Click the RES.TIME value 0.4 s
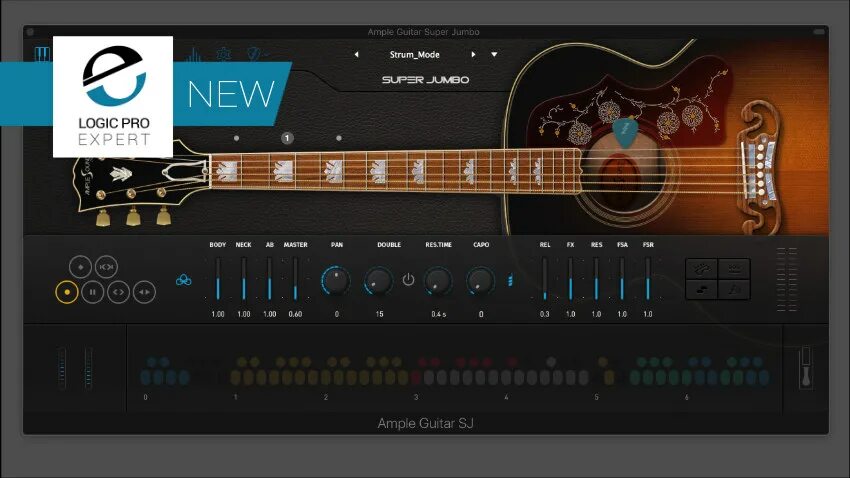850x478 pixels. click(439, 314)
